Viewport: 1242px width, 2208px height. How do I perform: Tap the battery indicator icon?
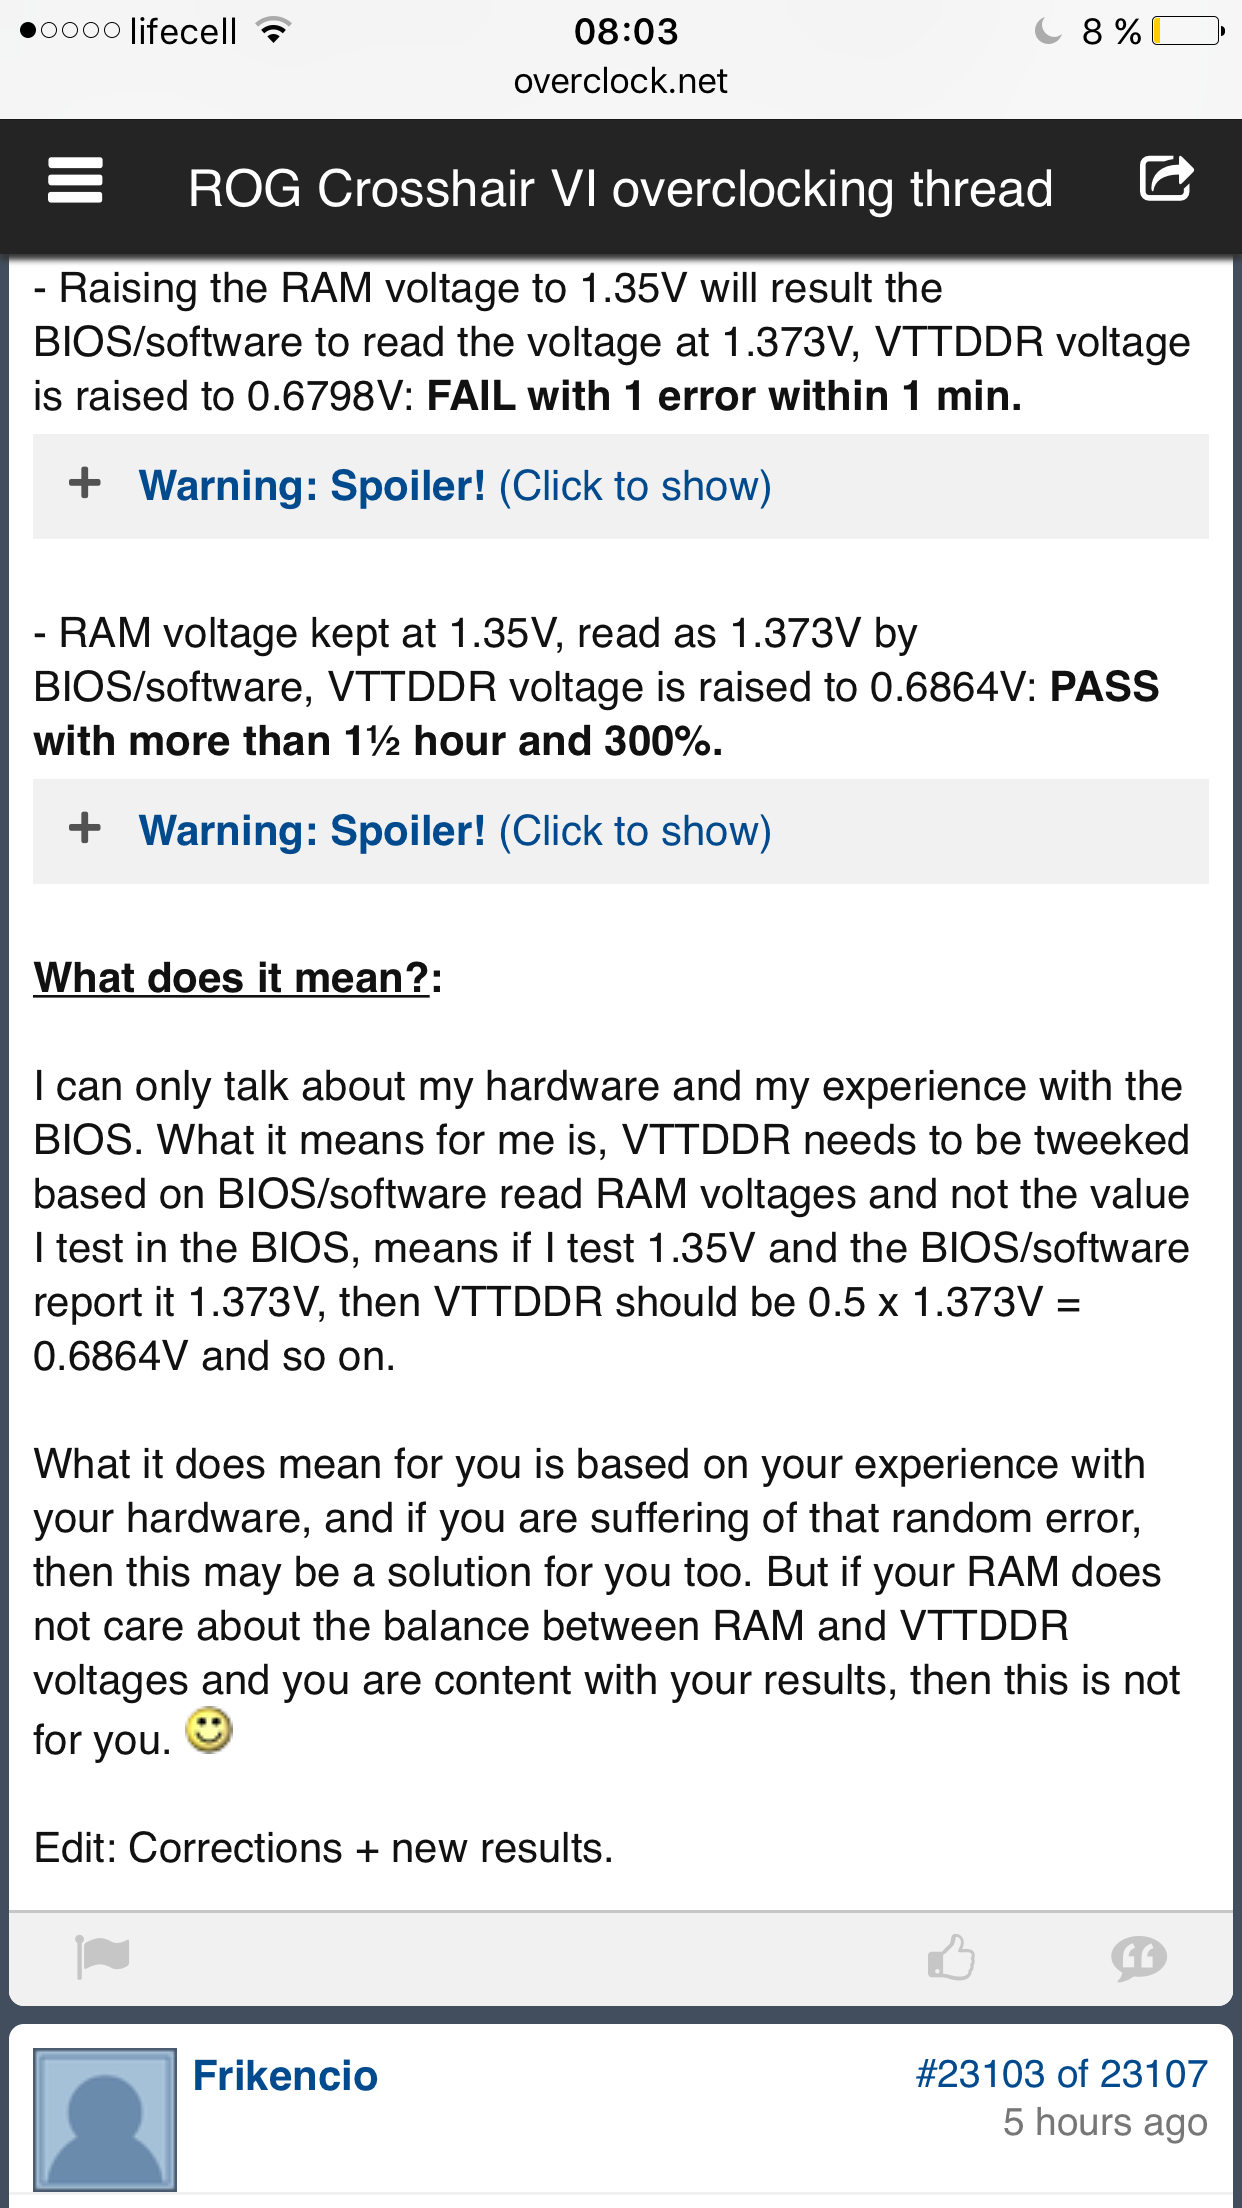point(1187,31)
